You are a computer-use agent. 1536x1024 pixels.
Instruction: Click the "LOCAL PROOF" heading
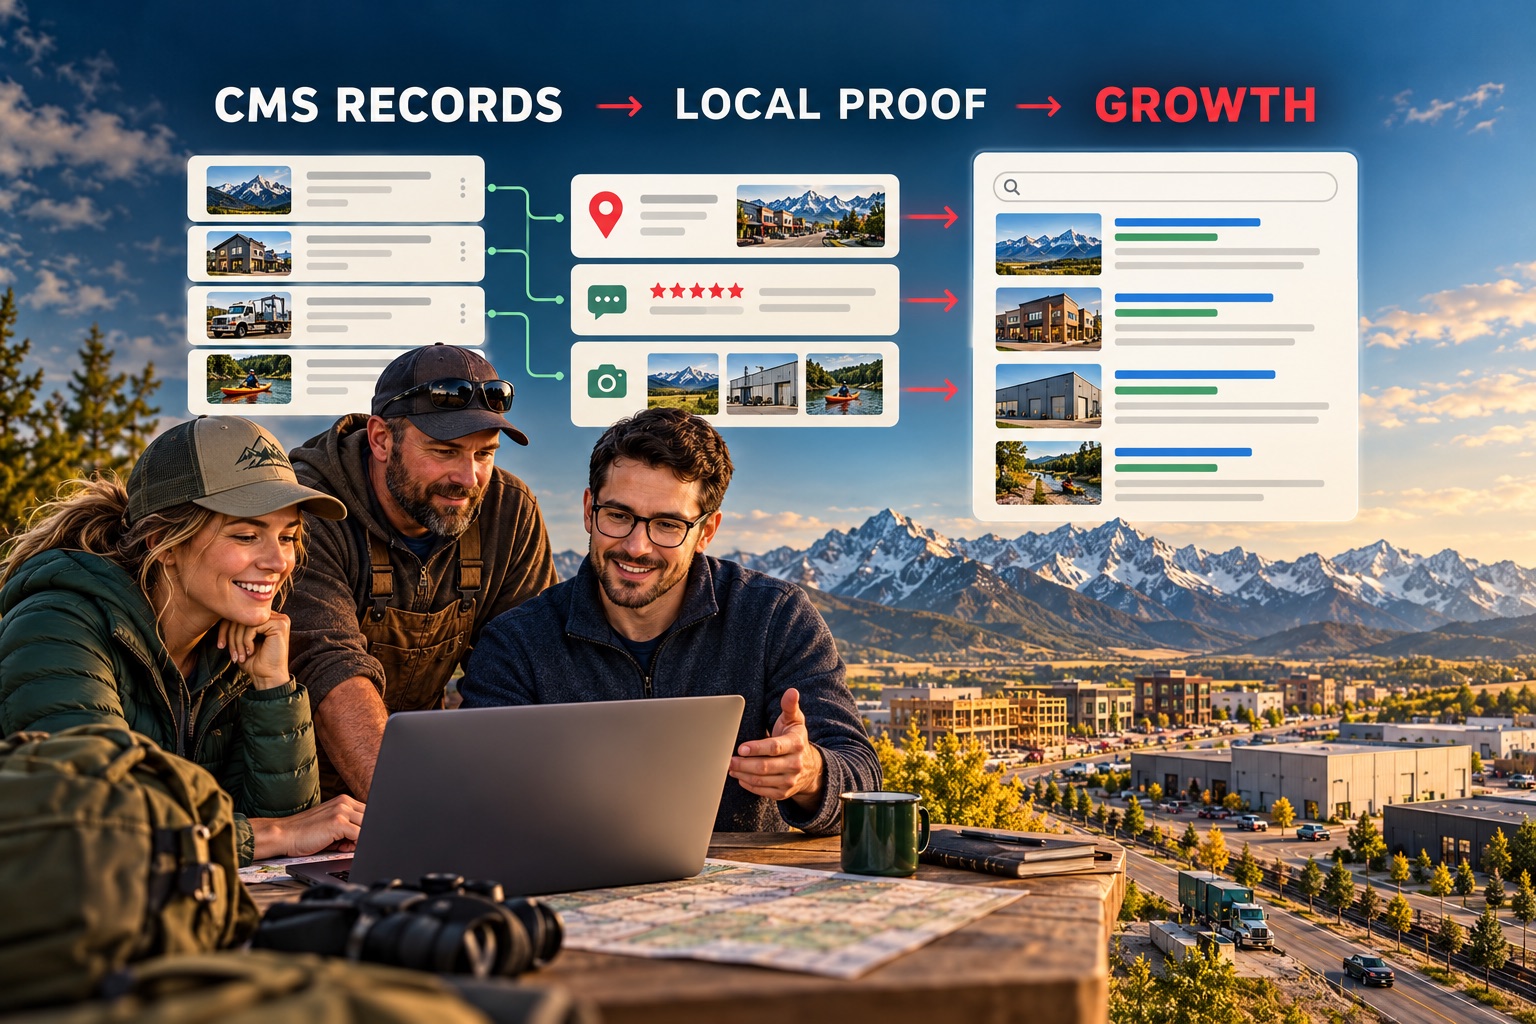pyautogui.click(x=831, y=104)
